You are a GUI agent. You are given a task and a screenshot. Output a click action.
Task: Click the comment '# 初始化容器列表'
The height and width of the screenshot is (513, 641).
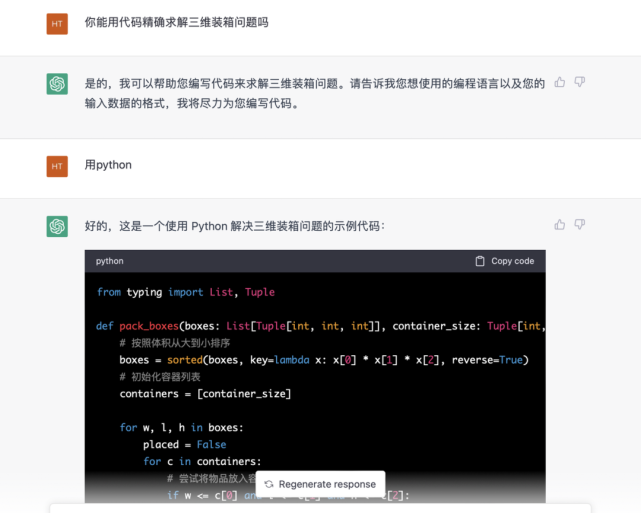click(160, 377)
